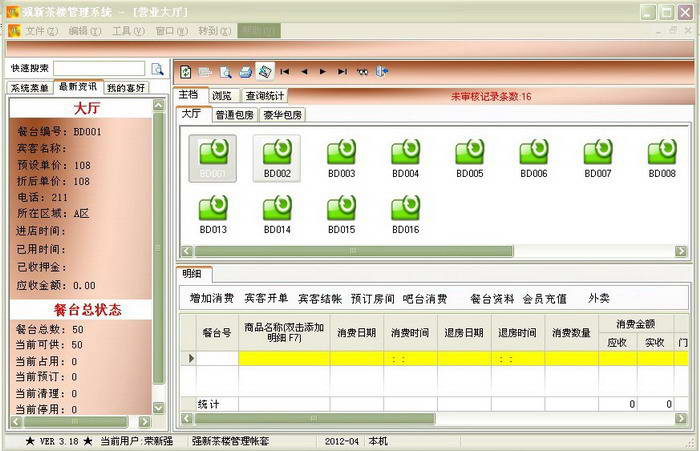Switch to the 我的喜好 tab
The width and height of the screenshot is (700, 451).
pyautogui.click(x=126, y=88)
